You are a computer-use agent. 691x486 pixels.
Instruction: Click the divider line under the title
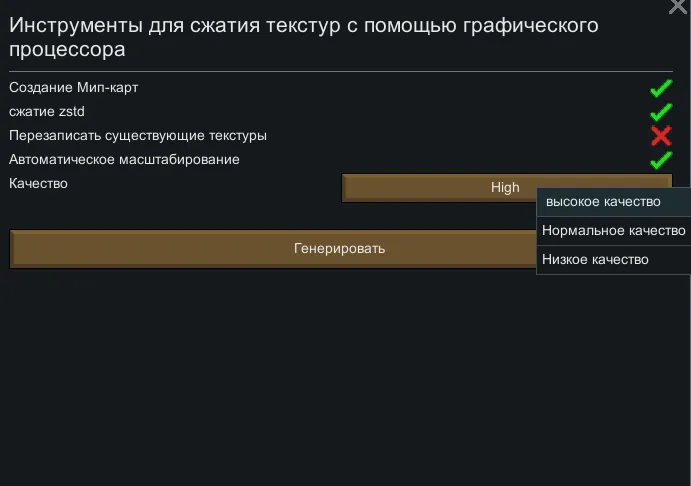point(340,72)
